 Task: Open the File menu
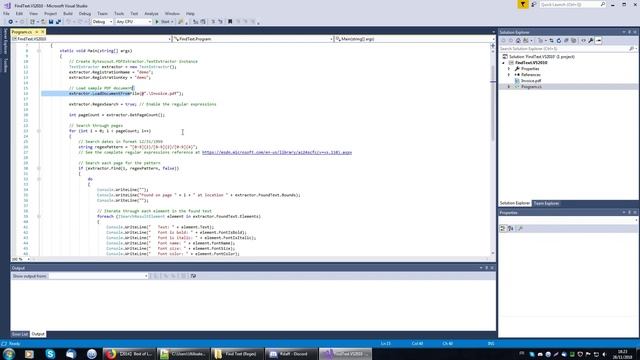tap(6, 13)
